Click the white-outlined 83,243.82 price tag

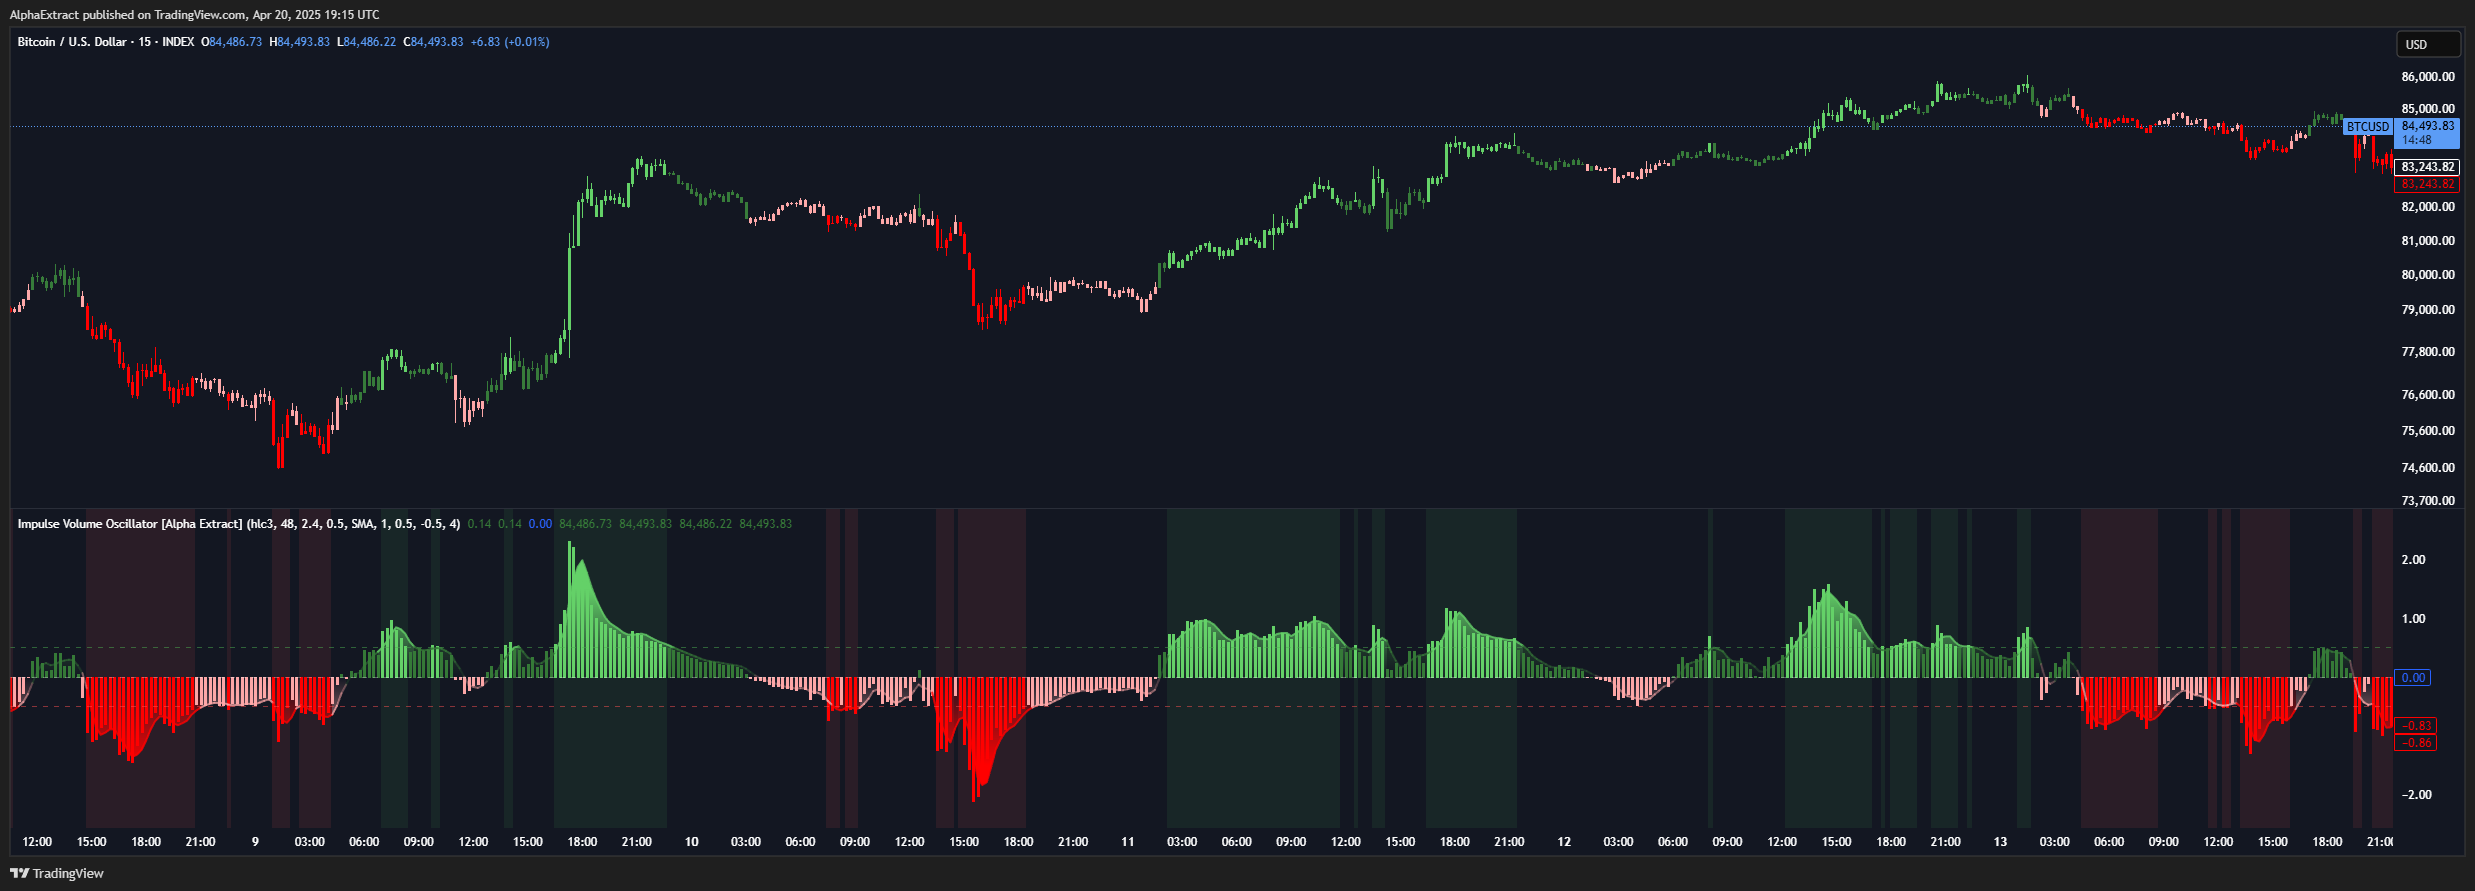2428,167
